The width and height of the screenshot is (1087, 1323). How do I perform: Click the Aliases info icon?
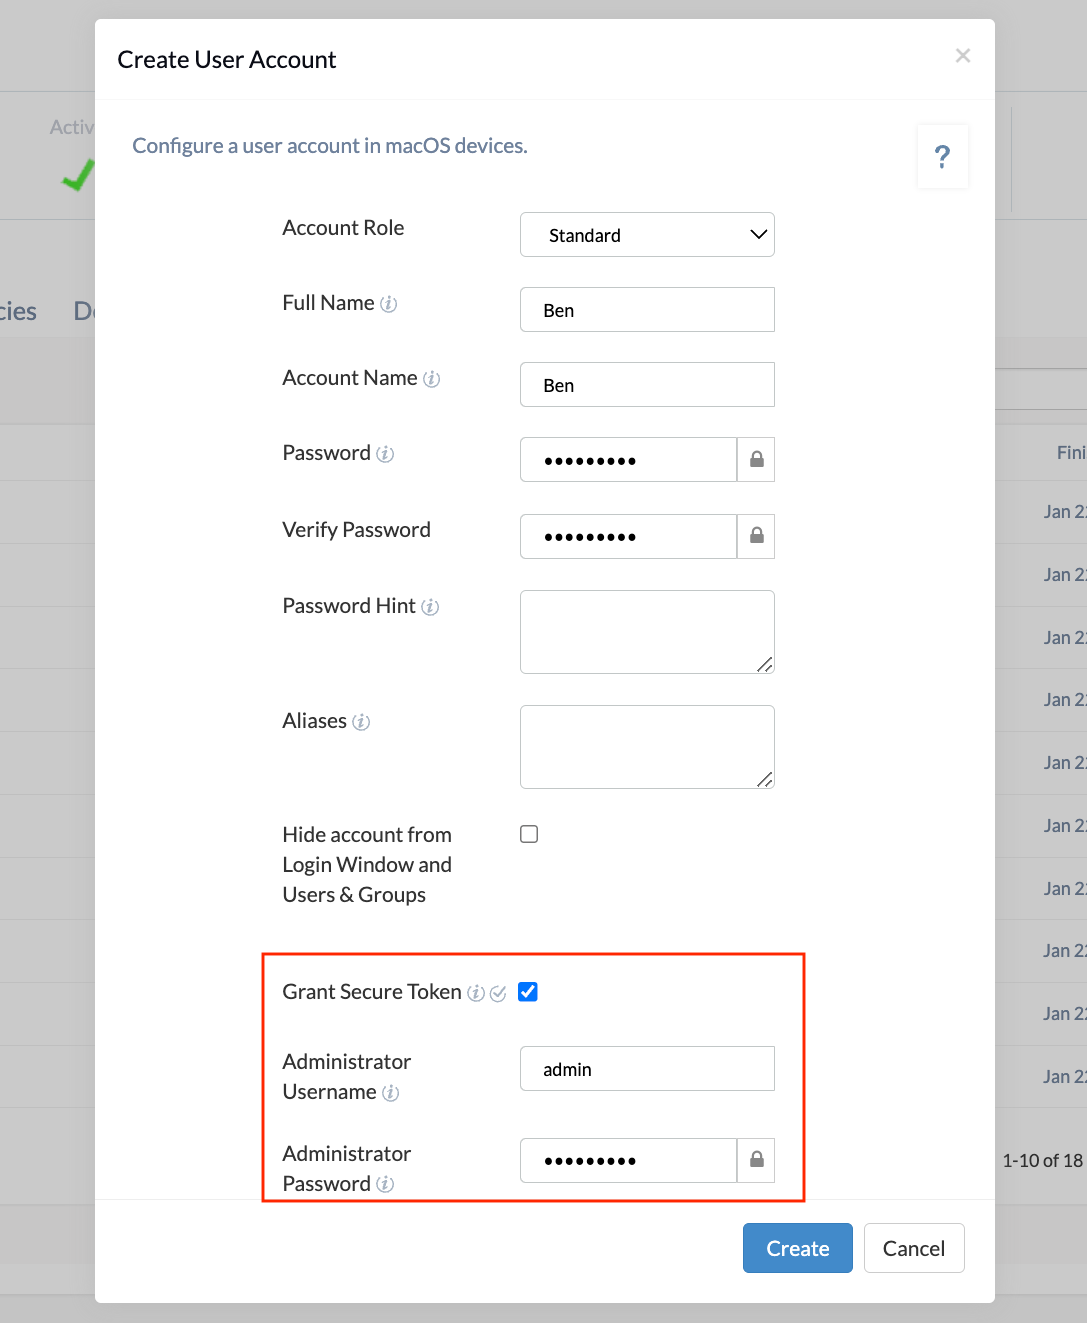pyautogui.click(x=361, y=722)
